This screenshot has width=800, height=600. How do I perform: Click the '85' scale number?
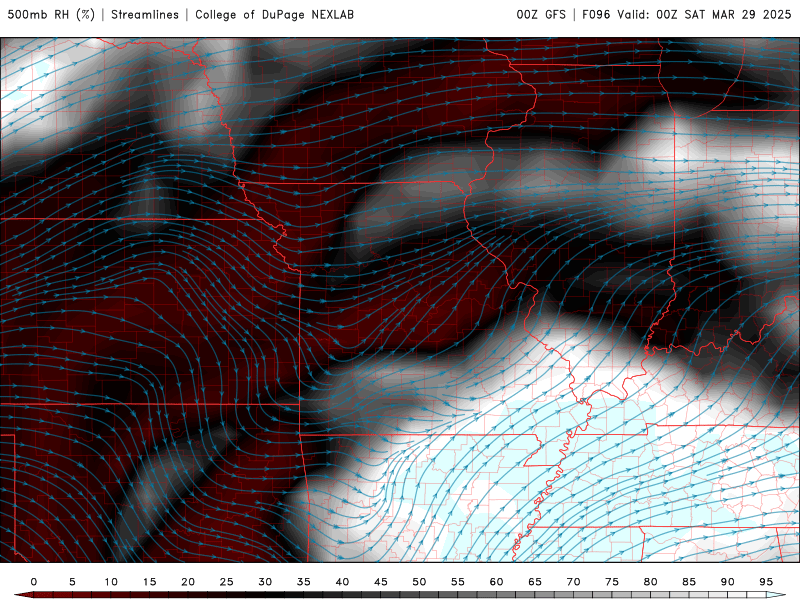[689, 582]
